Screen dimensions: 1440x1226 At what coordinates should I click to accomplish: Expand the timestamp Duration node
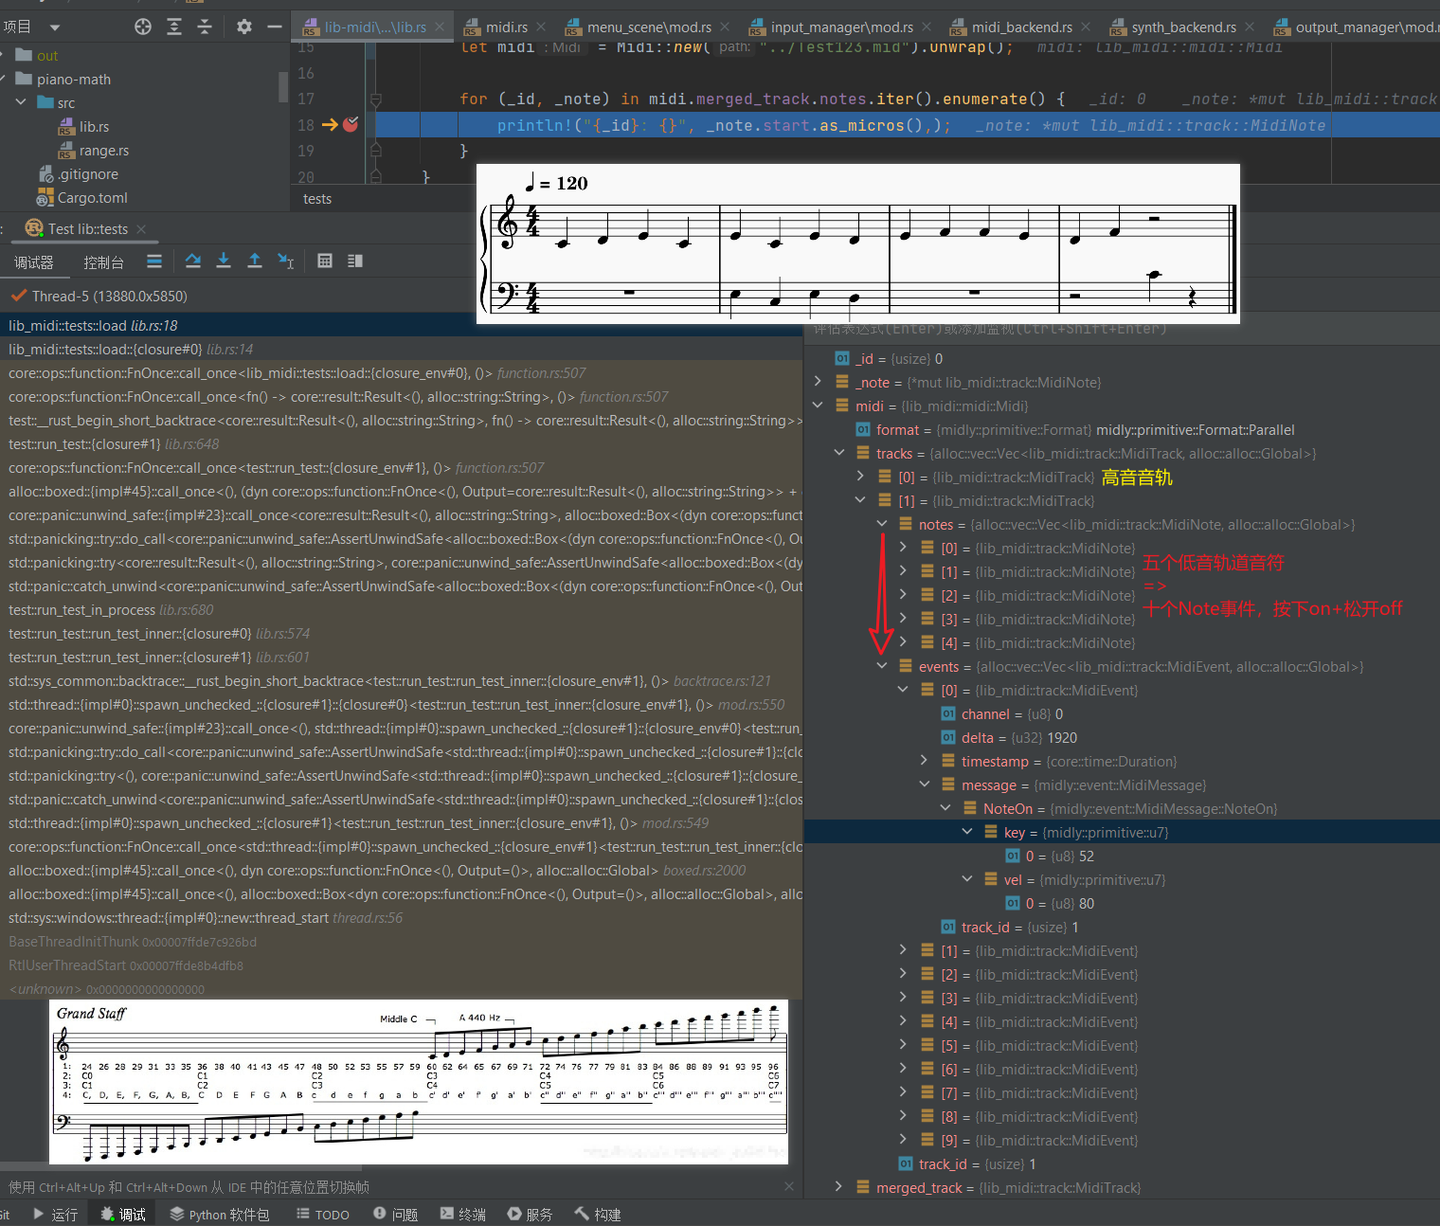point(924,761)
